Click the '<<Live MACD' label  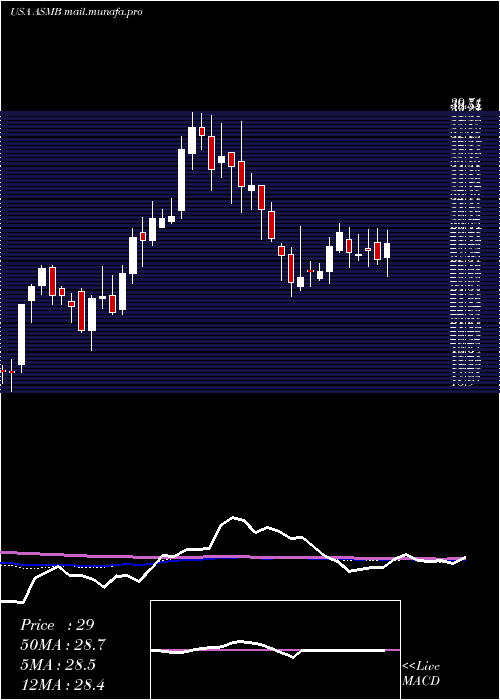click(421, 673)
